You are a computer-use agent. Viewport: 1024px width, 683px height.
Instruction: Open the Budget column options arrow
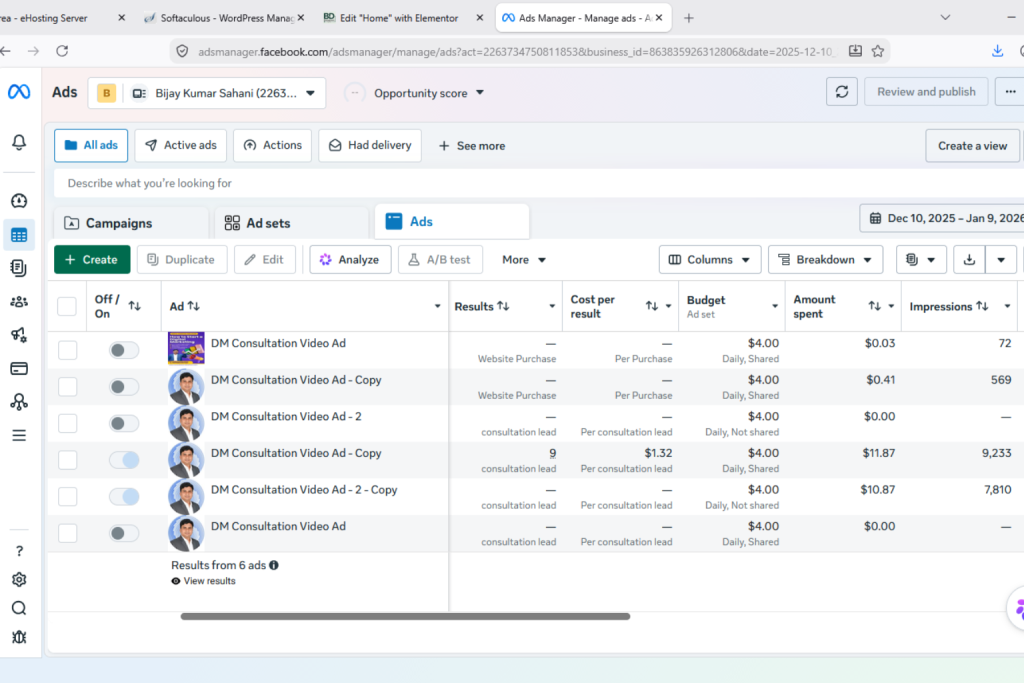(775, 306)
